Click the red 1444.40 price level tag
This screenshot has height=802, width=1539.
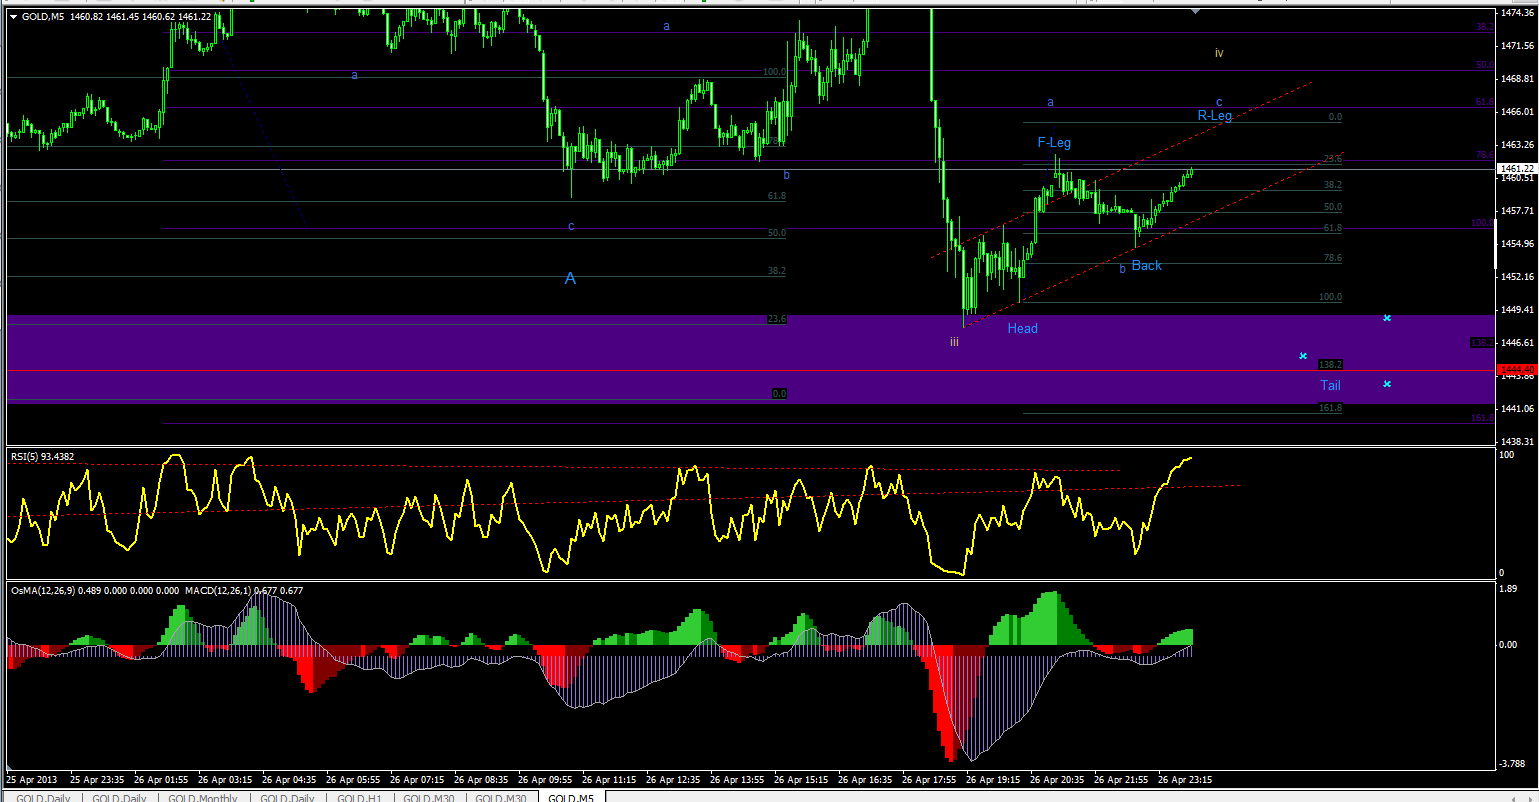pyautogui.click(x=1516, y=370)
